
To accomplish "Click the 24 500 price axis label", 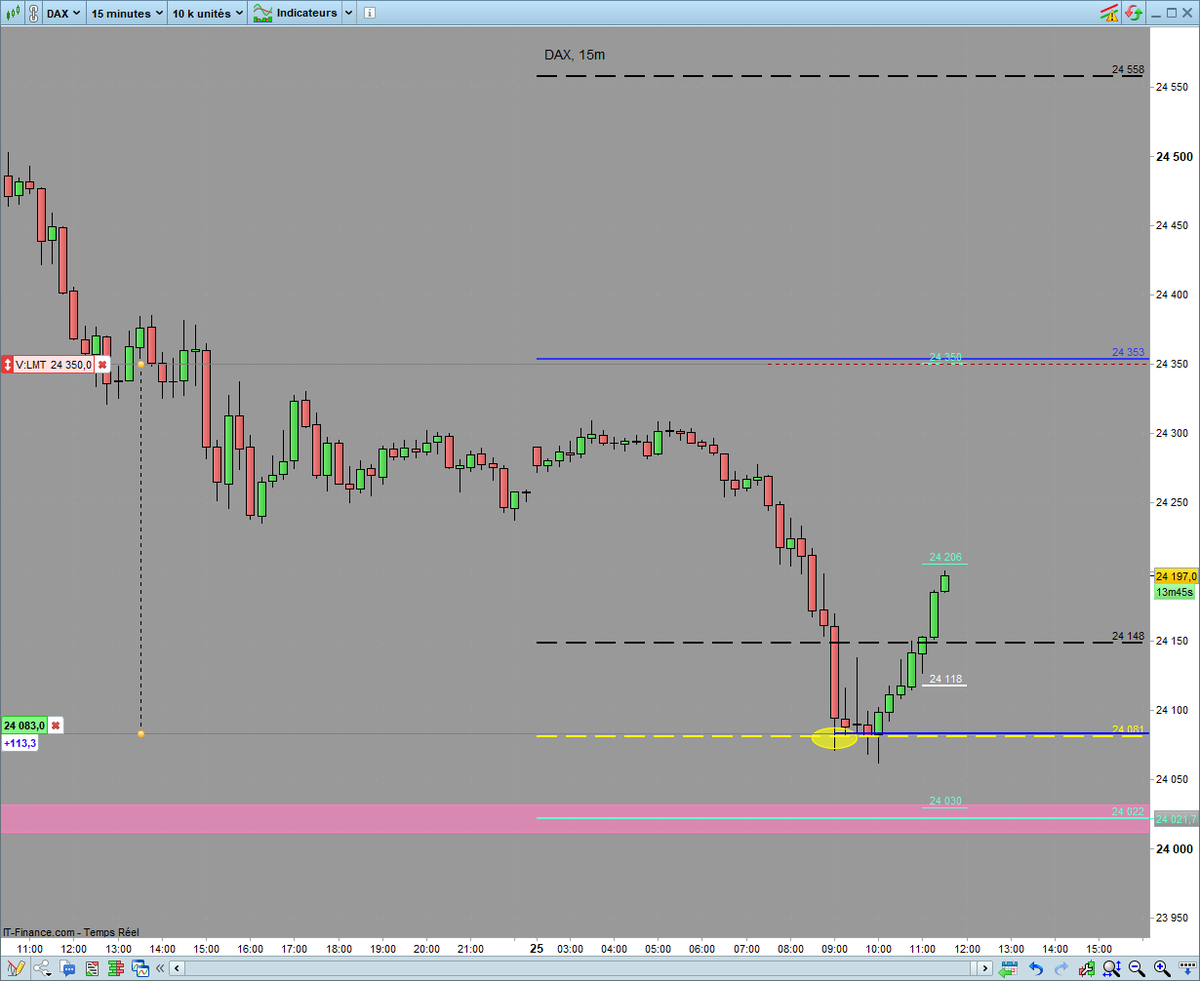I will pos(1173,156).
